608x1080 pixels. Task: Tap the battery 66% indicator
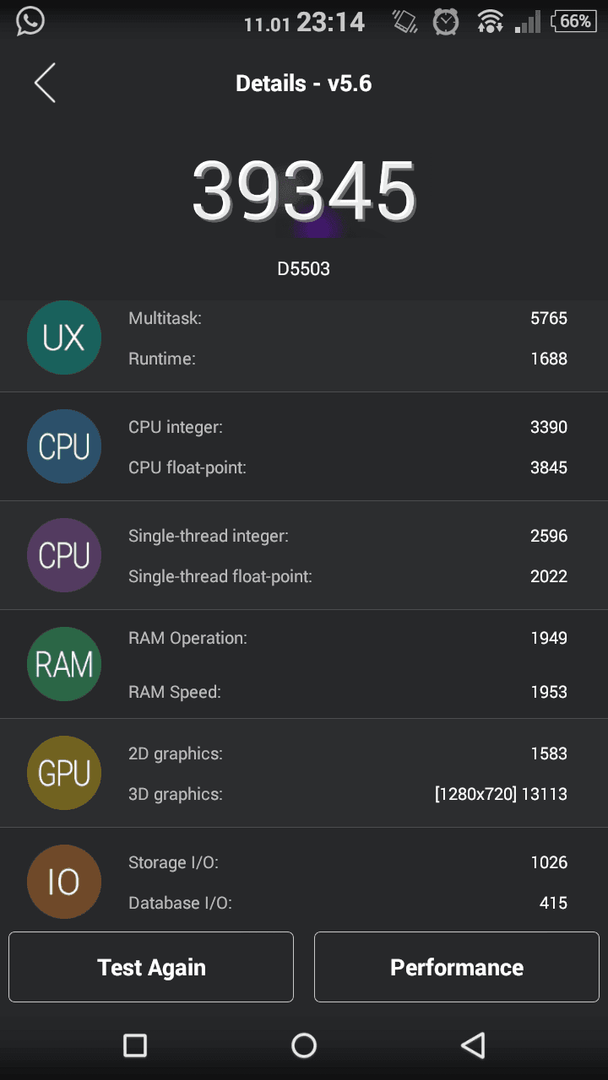click(x=573, y=21)
